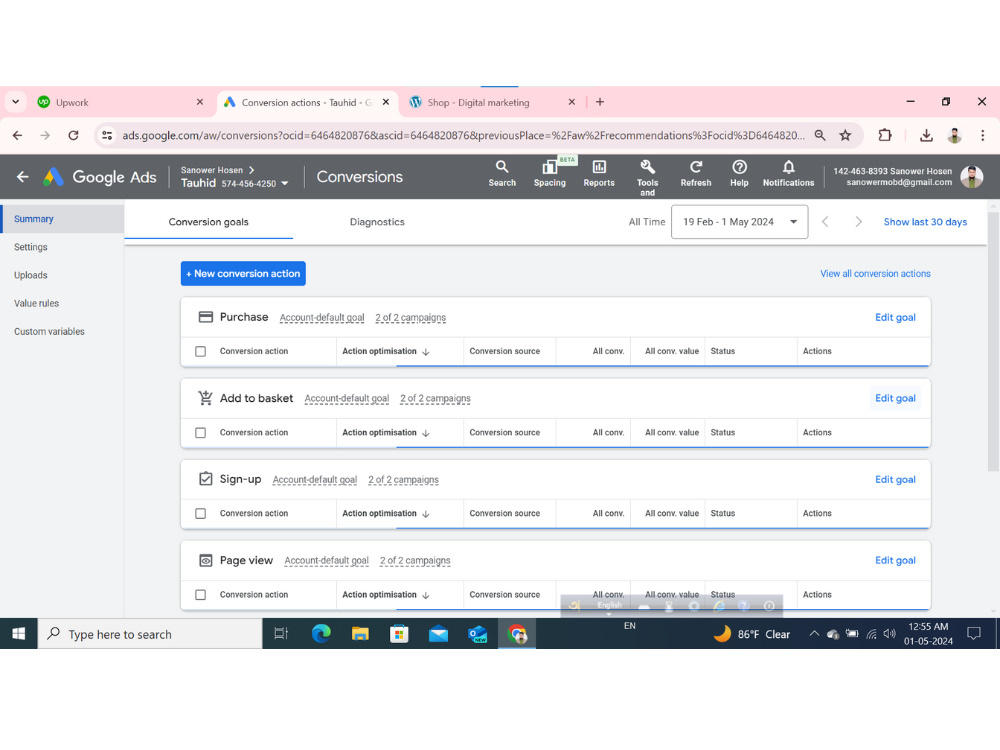Open Custom variables in sidebar
Viewport: 1000px width, 750px height.
pos(49,332)
